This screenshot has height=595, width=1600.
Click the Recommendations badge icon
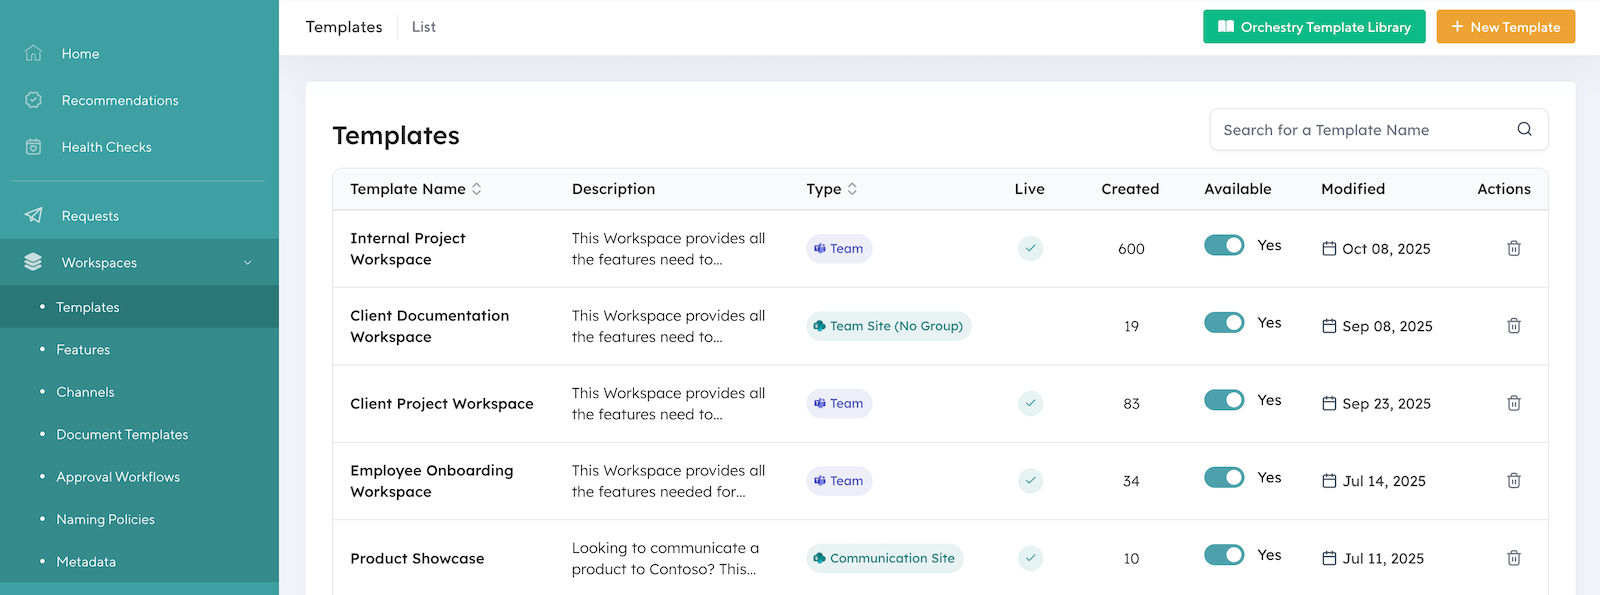(33, 100)
